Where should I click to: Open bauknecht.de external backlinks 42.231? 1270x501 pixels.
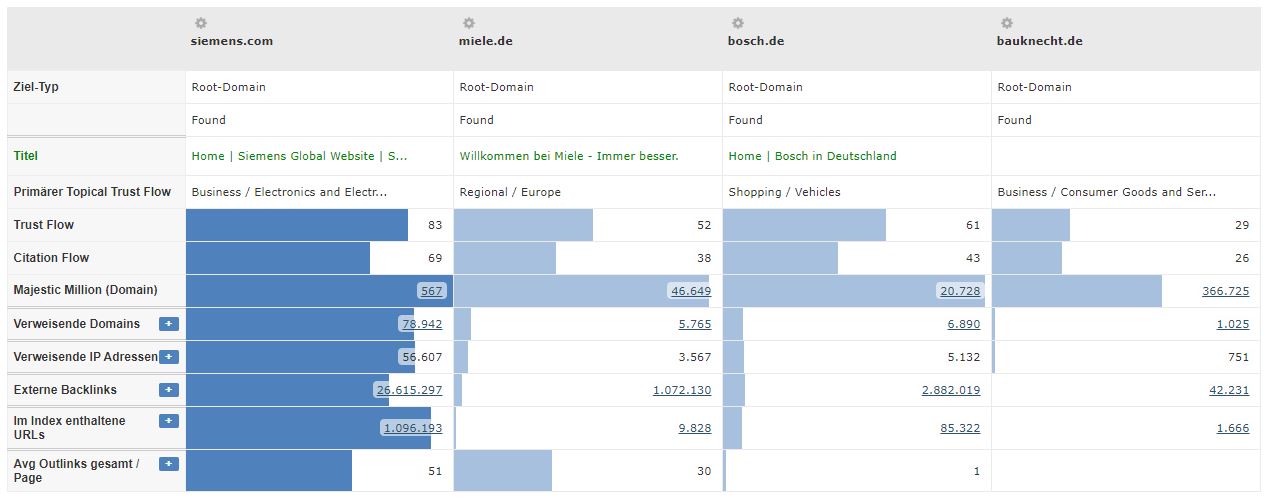[x=1229, y=390]
